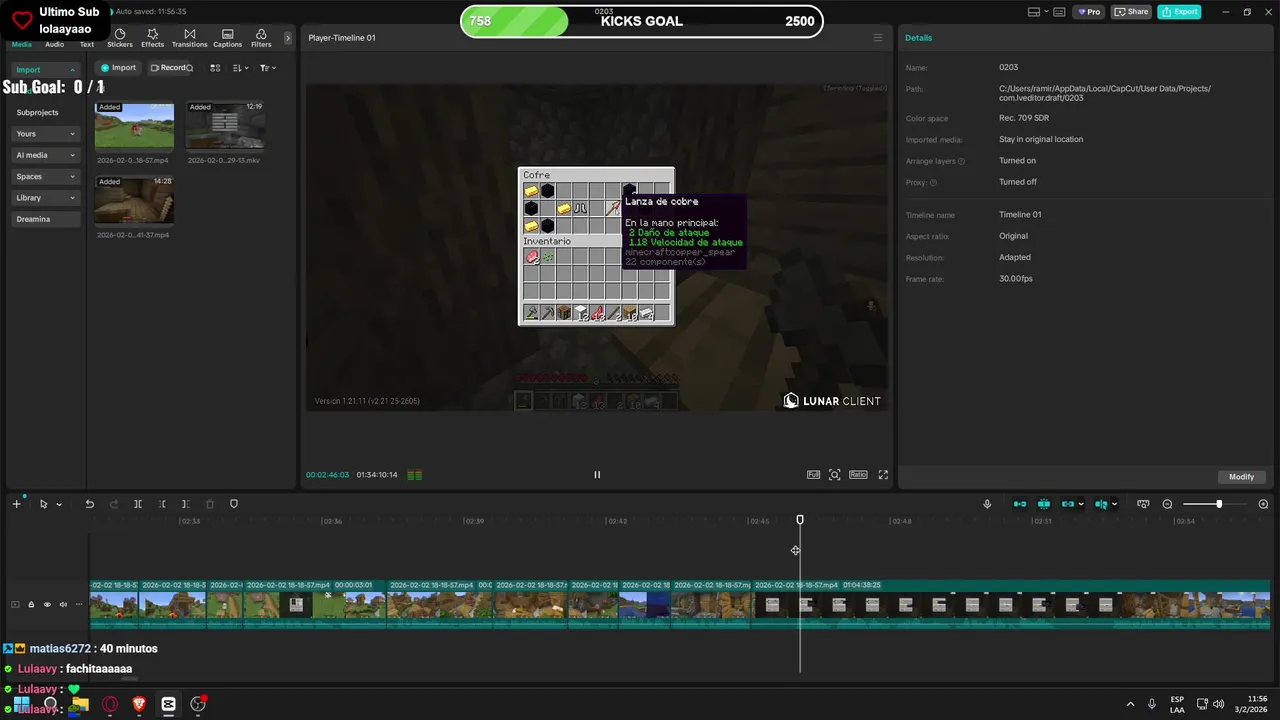This screenshot has height=720, width=1280.
Task: Open the Stickers panel
Action: tap(120, 38)
